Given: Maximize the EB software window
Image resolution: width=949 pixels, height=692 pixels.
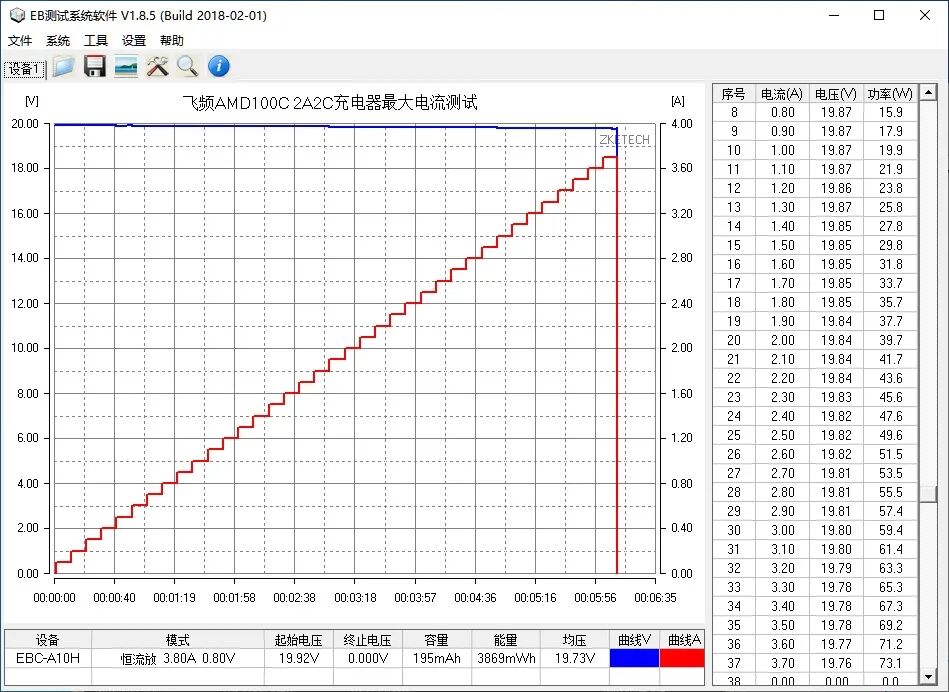Looking at the screenshot, I should click(x=879, y=15).
